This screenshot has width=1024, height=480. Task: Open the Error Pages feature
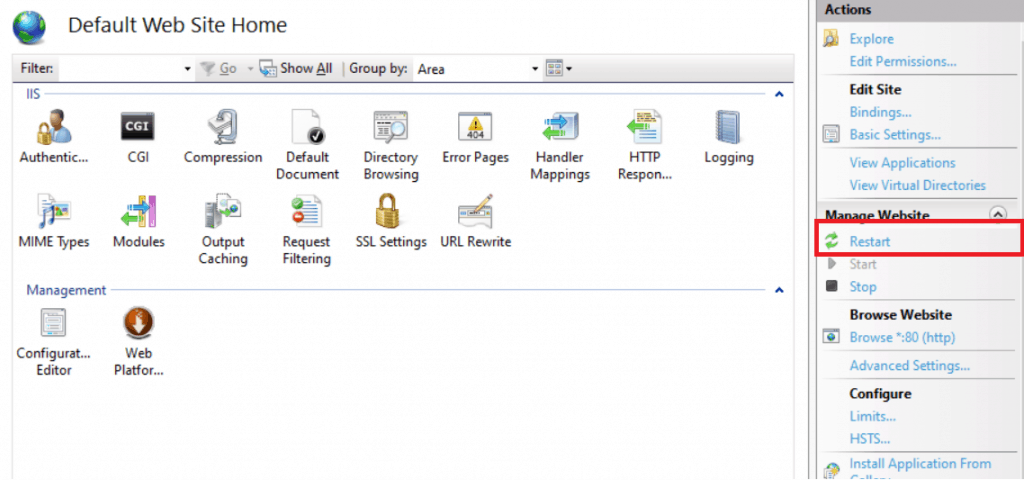tap(475, 130)
